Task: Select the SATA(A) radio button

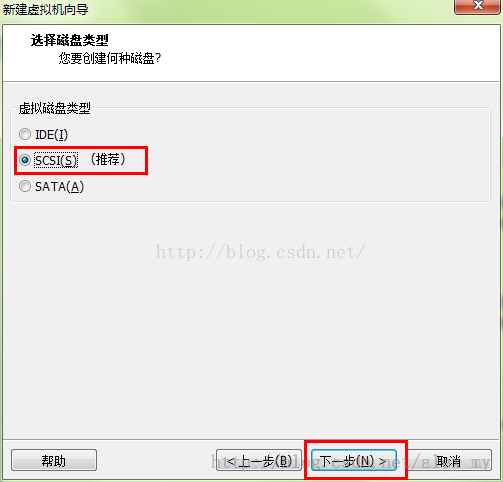Action: point(25,186)
